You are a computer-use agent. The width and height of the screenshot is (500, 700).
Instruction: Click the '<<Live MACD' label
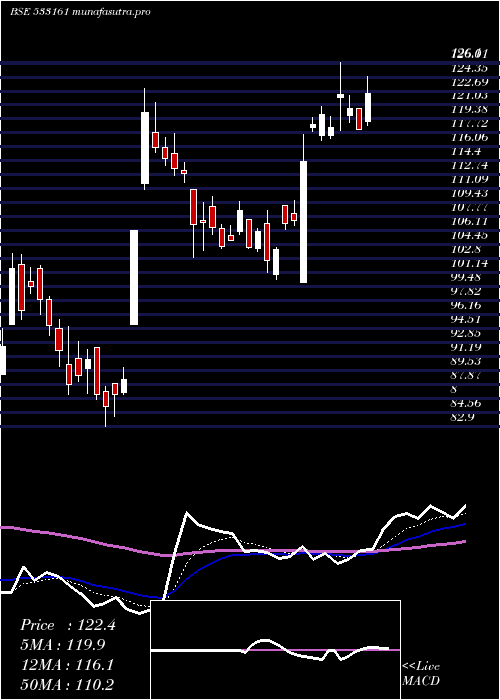421,674
